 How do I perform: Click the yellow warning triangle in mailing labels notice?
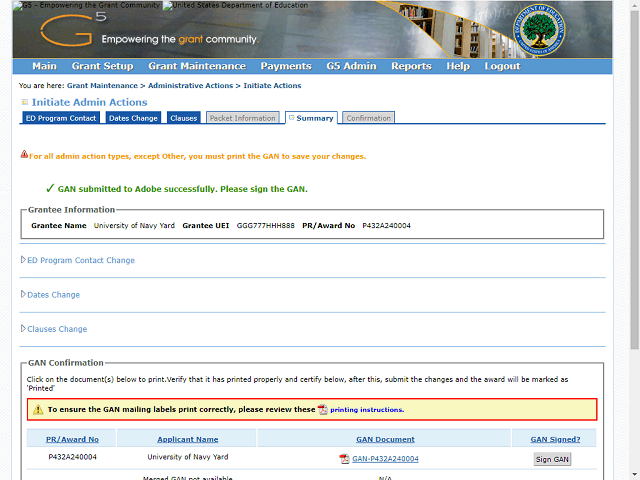(x=38, y=409)
